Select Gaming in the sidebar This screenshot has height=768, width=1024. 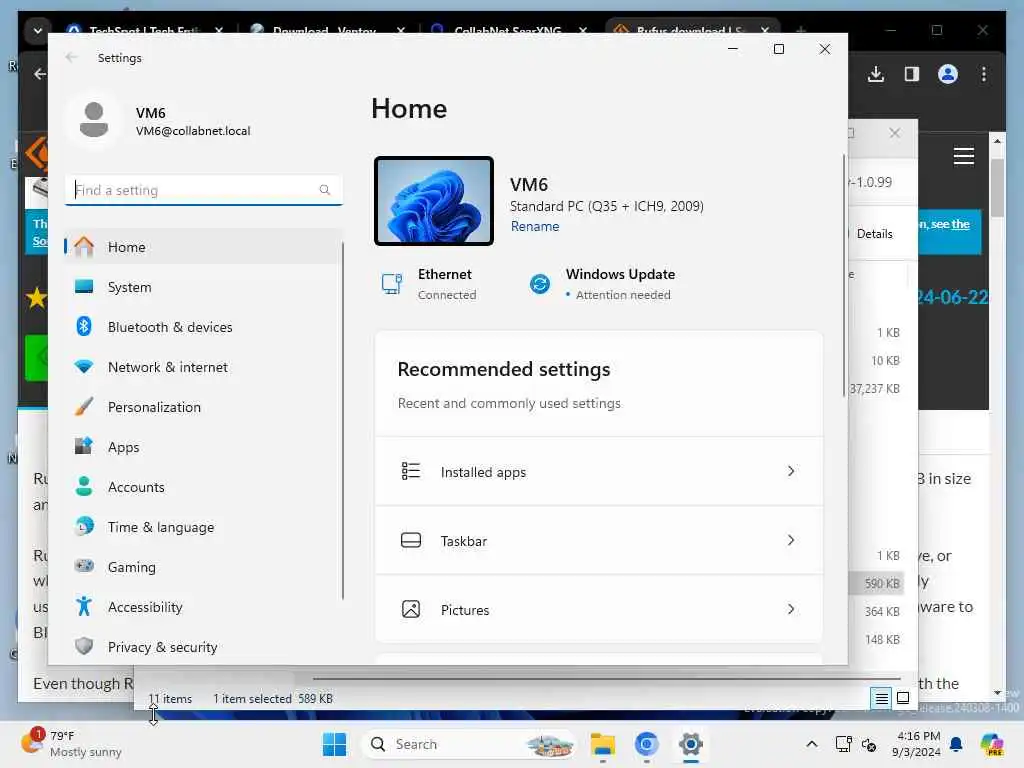tap(203, 567)
